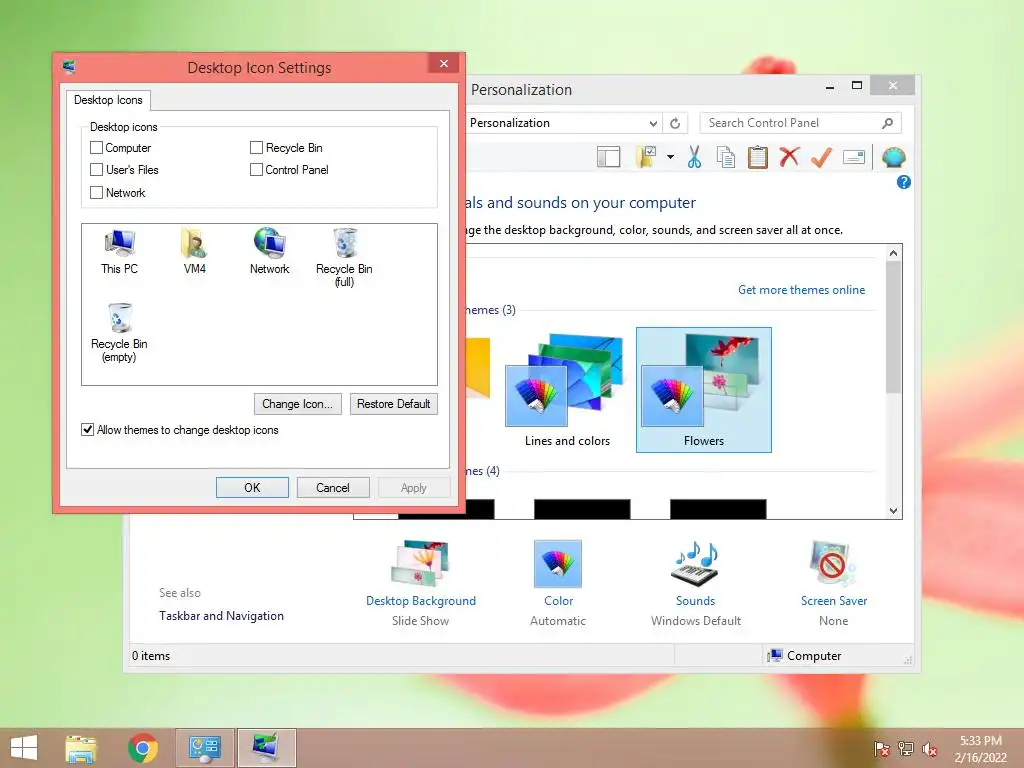Open the Color settings icon
Viewport: 1024px width, 768px height.
[x=558, y=564]
